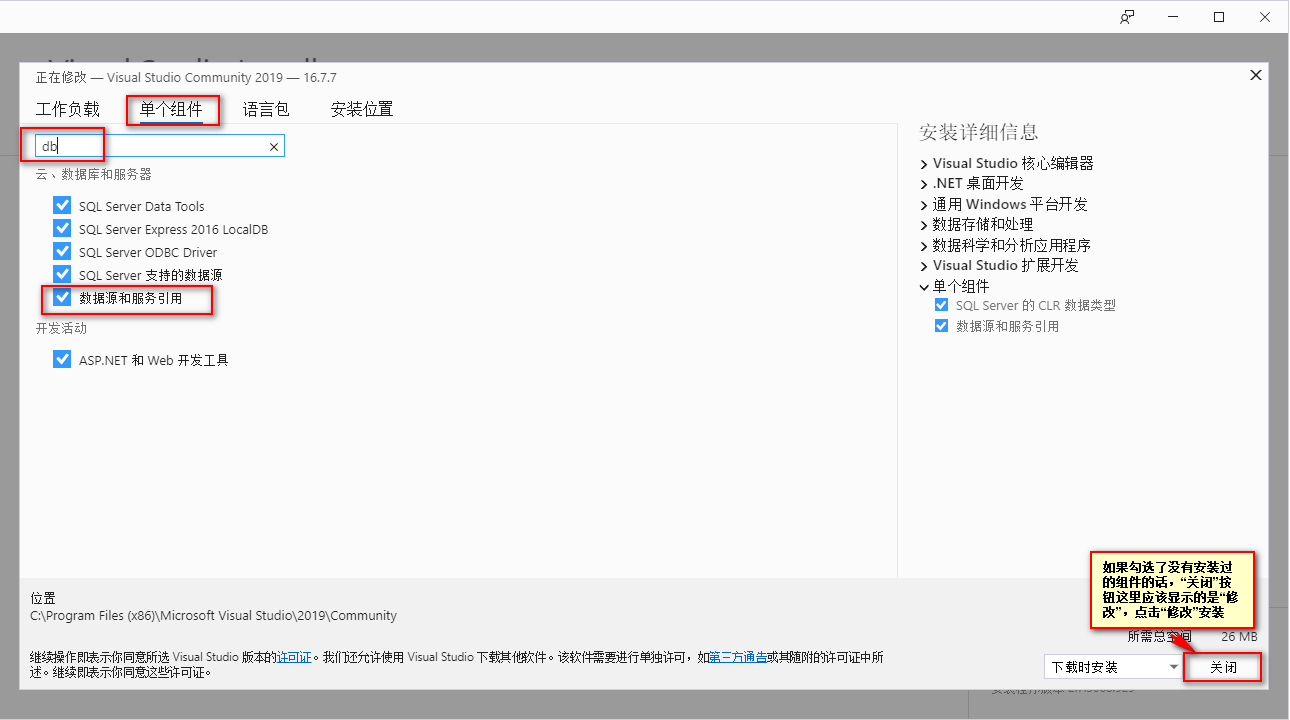The width and height of the screenshot is (1290, 720).
Task: Click the 位置 label
Action: tap(43, 597)
